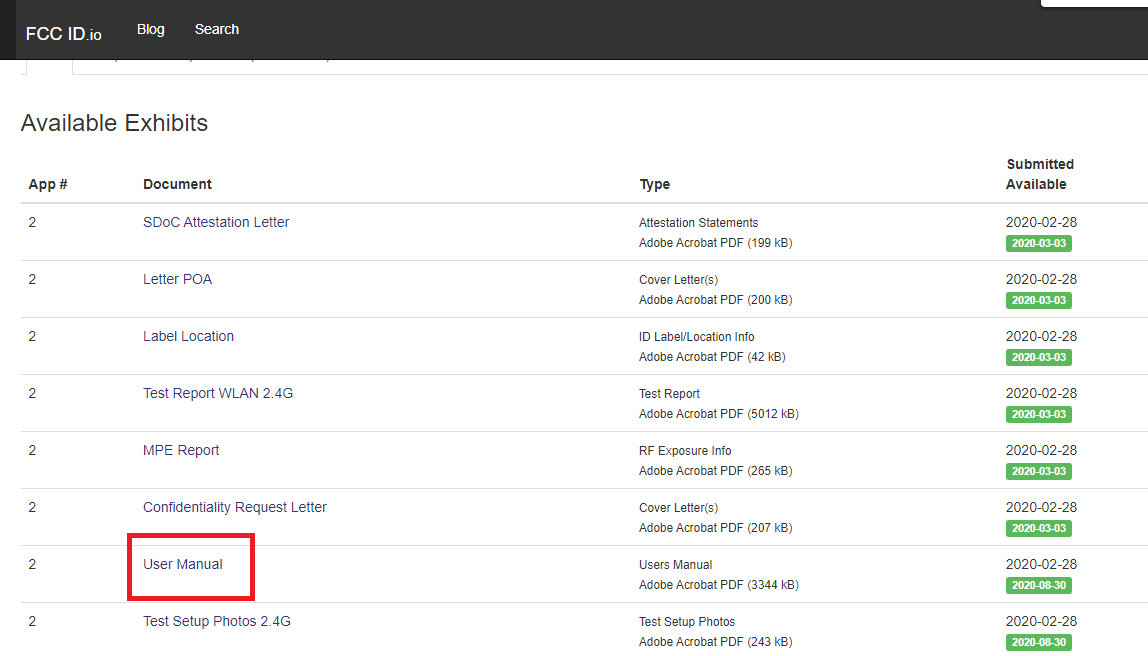Click the green date badge in the Test Setup Photos row
Image resolution: width=1148 pixels, height=656 pixels.
(1038, 642)
